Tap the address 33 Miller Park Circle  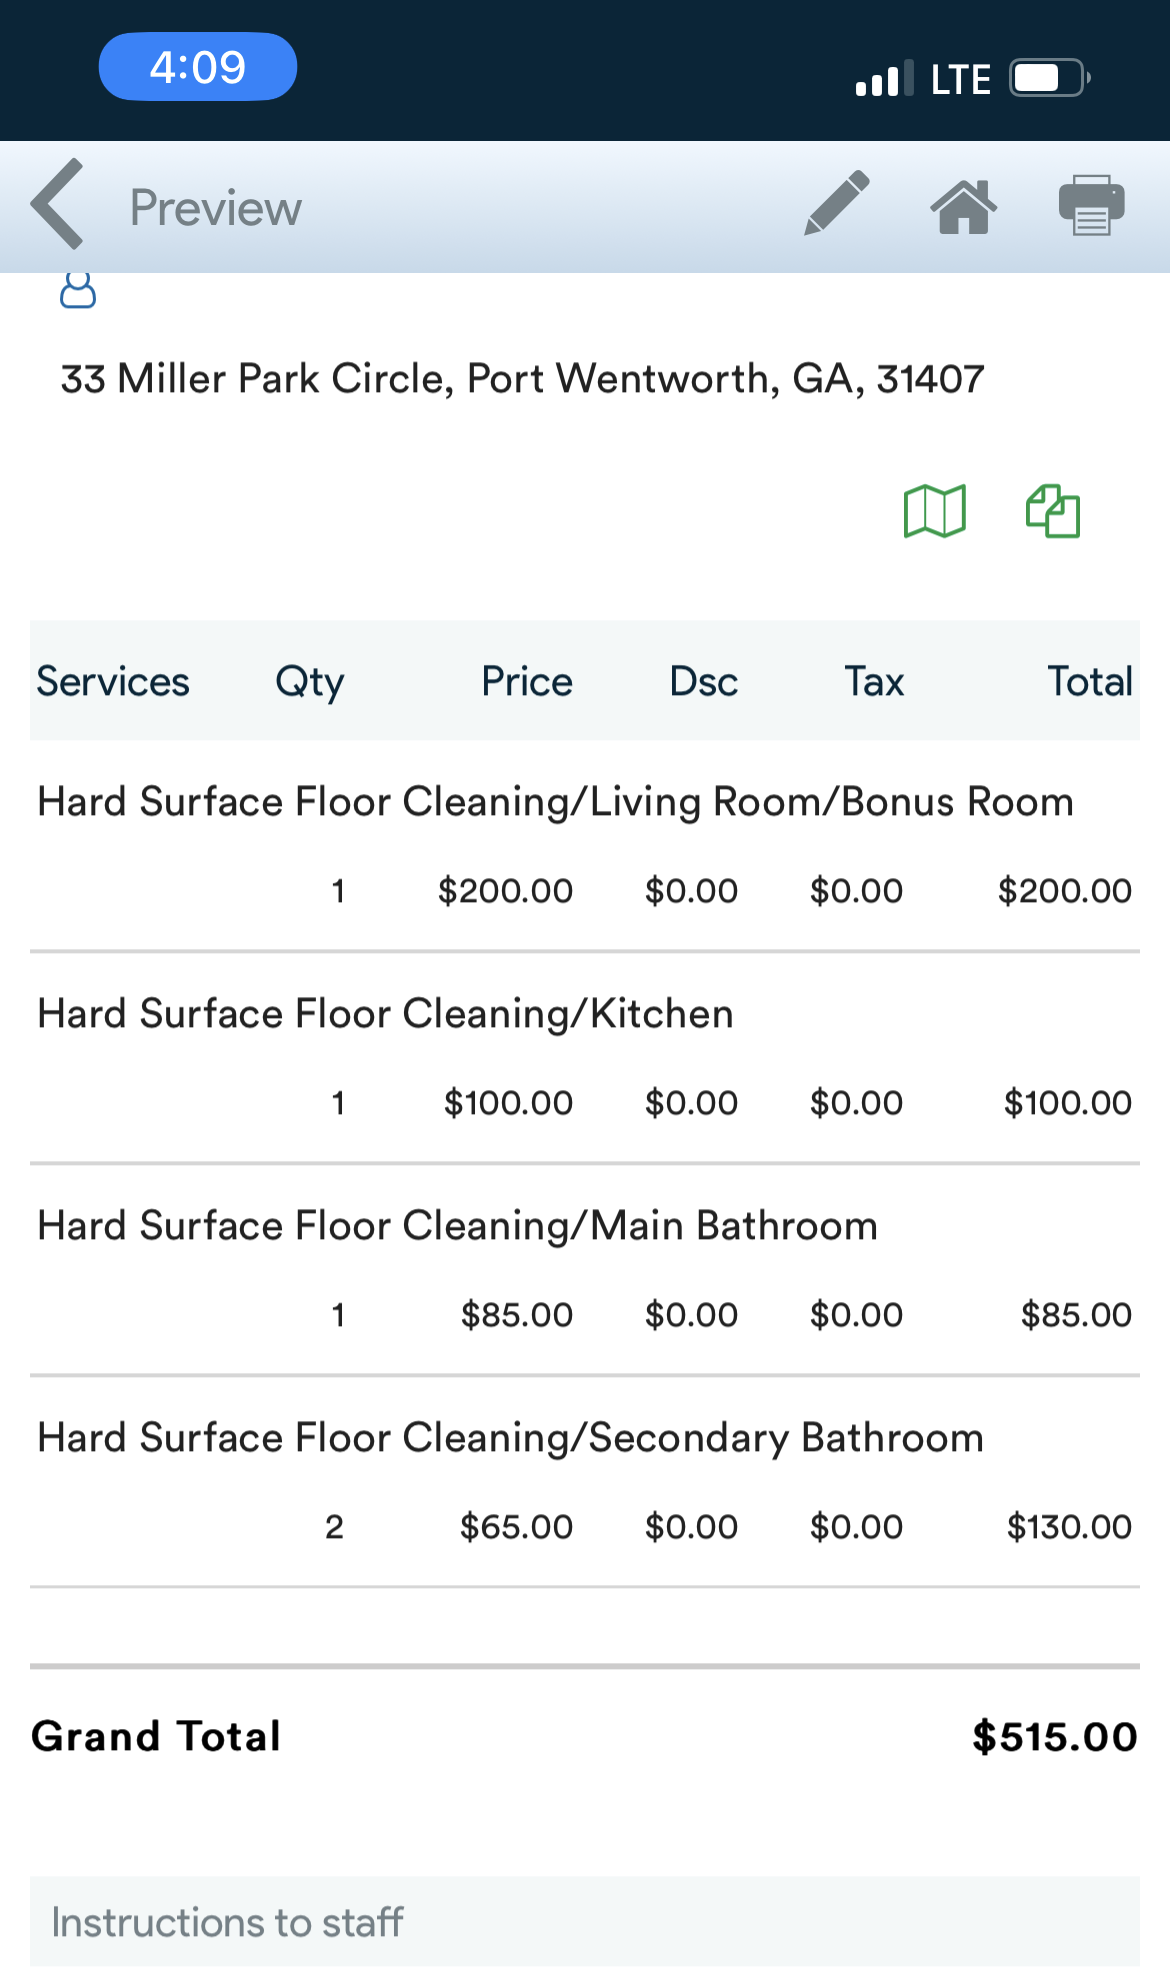(x=522, y=379)
